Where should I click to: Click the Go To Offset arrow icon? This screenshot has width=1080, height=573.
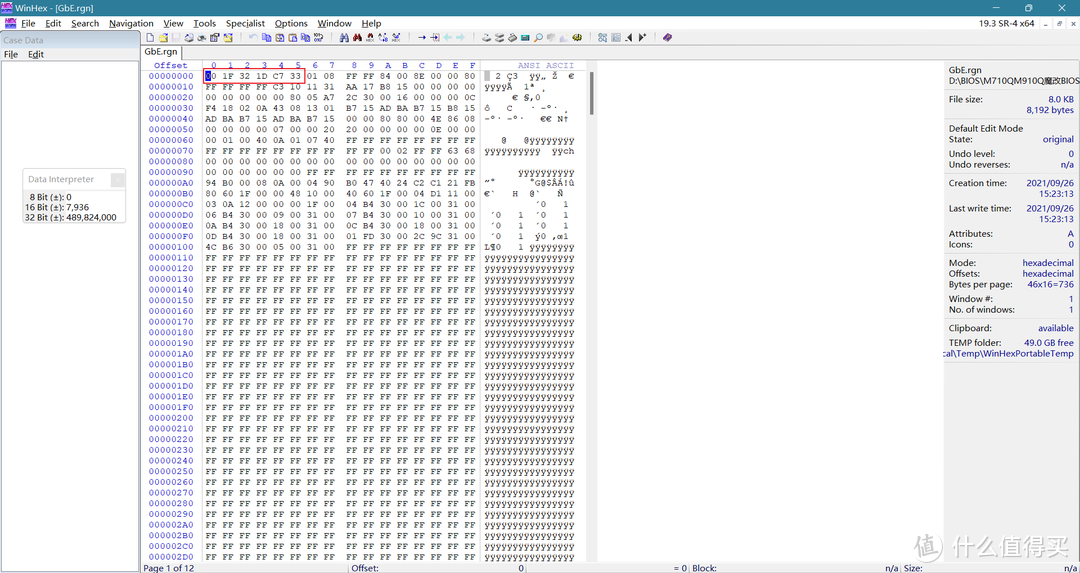click(x=422, y=38)
